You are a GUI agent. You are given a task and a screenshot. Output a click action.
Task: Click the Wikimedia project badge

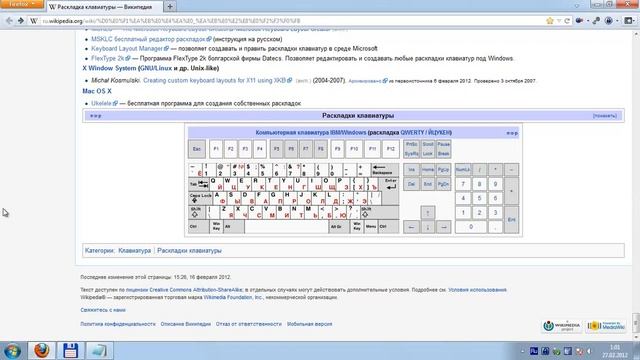pyautogui.click(x=562, y=326)
